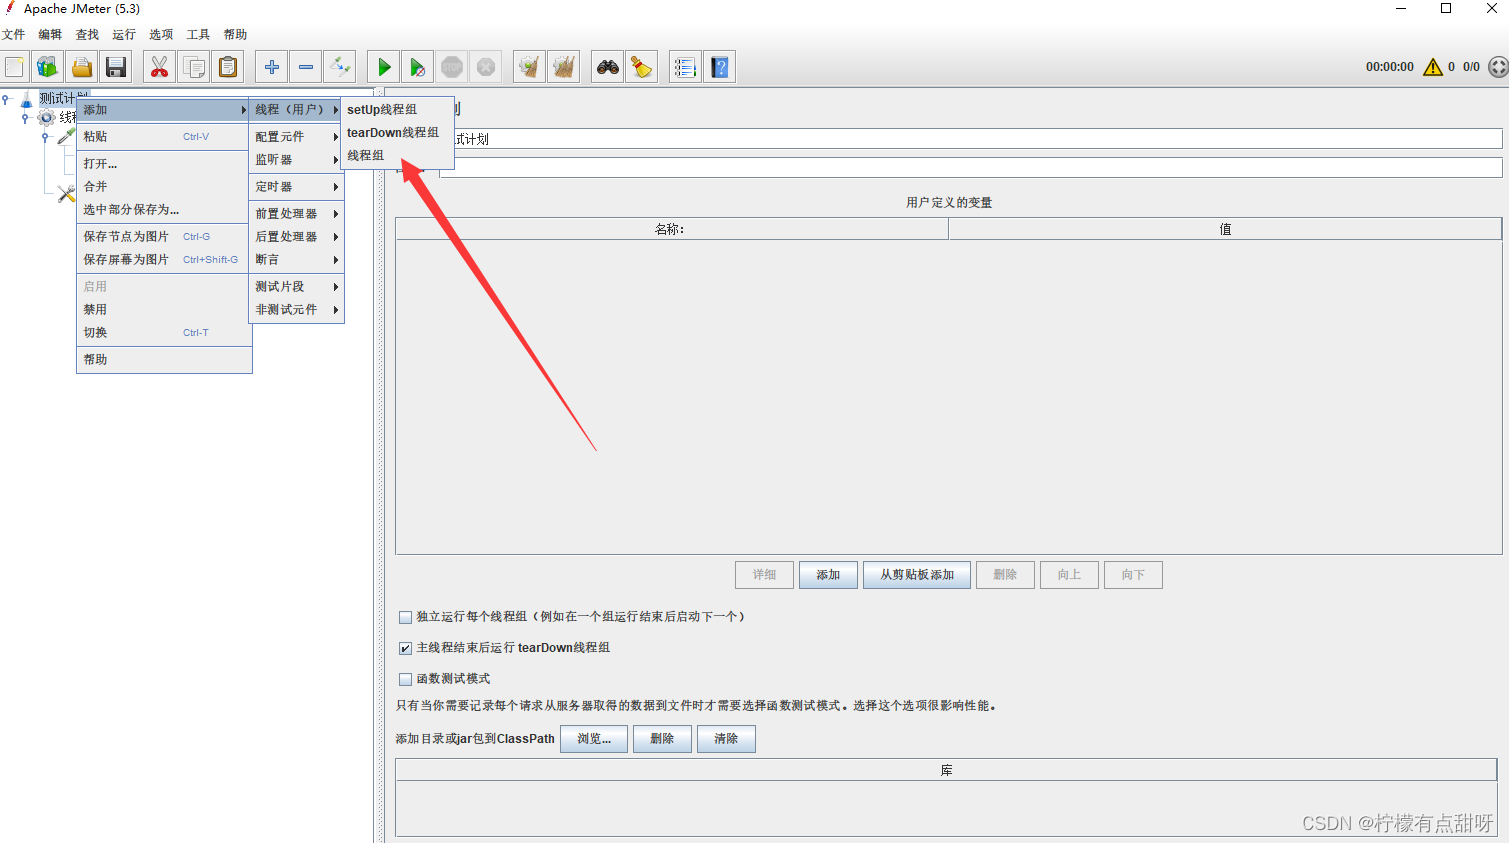Uncheck 主线程结束后运行 tearDown线程组
This screenshot has height=843, width=1509.
(405, 648)
